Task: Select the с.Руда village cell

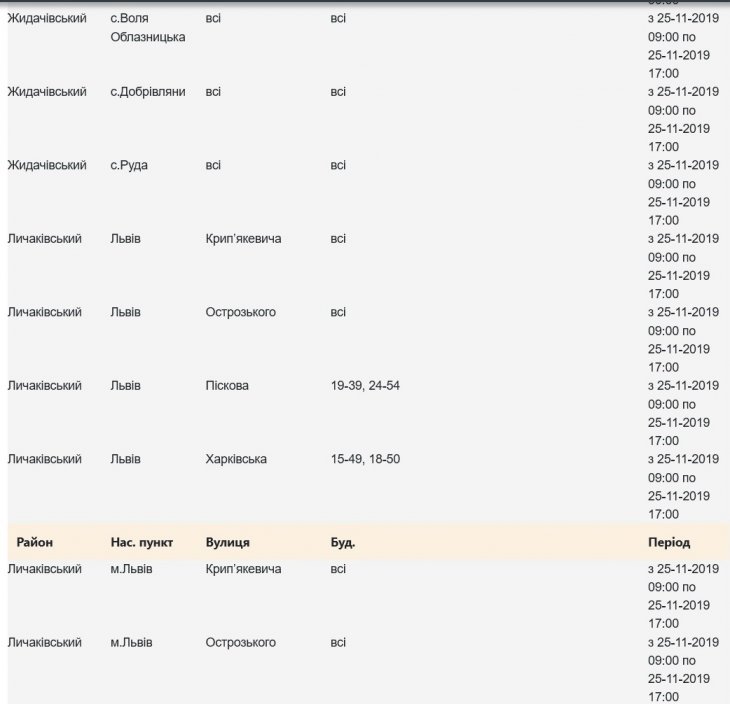Action: pyautogui.click(x=129, y=165)
